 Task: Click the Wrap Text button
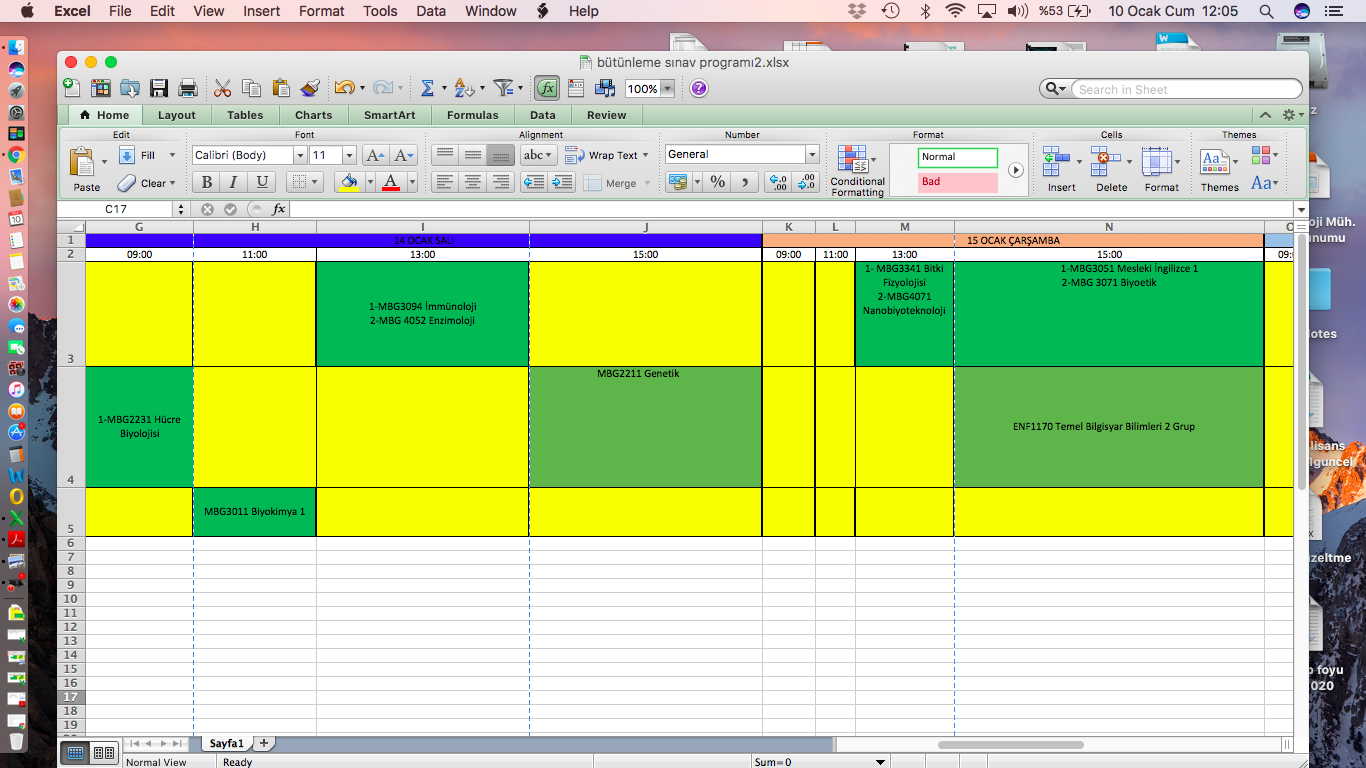(606, 155)
